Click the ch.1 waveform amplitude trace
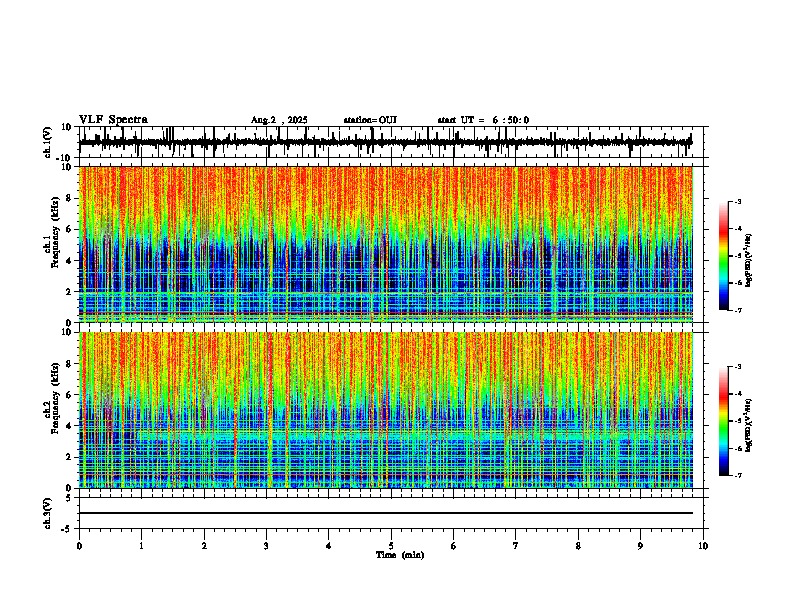The height and width of the screenshot is (612, 792). (385, 142)
